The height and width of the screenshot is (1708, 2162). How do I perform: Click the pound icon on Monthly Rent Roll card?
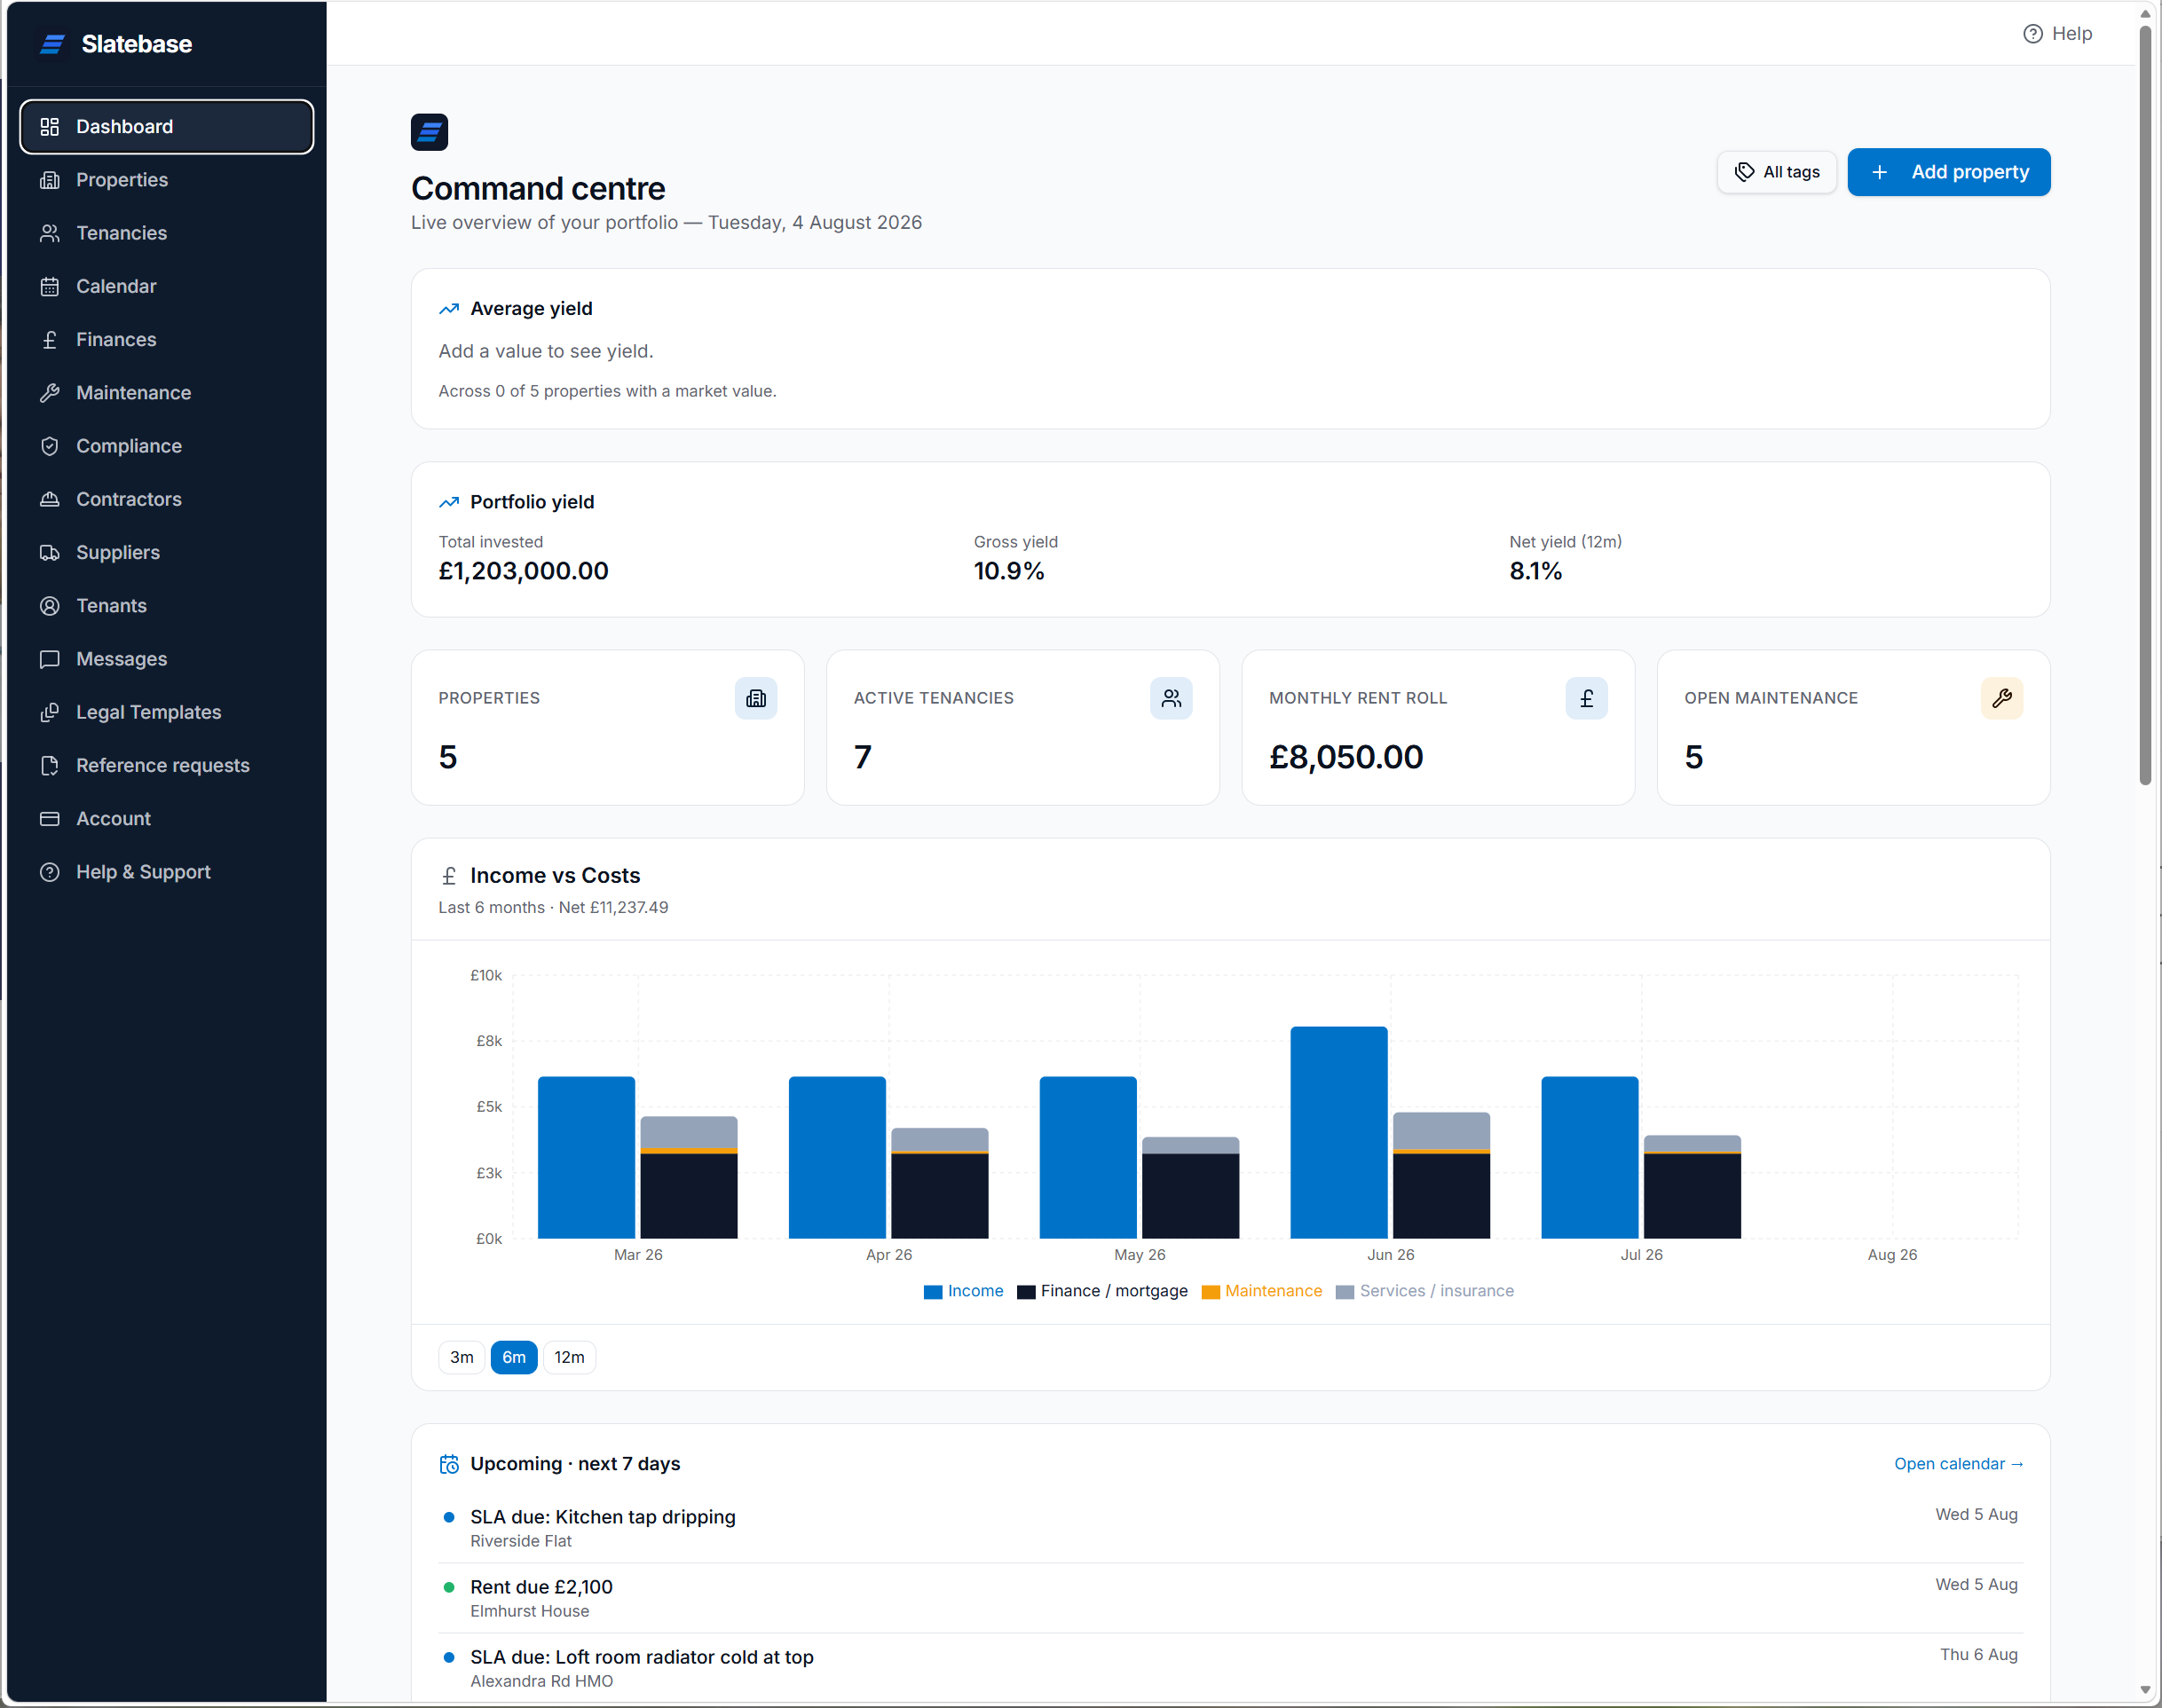pos(1586,698)
